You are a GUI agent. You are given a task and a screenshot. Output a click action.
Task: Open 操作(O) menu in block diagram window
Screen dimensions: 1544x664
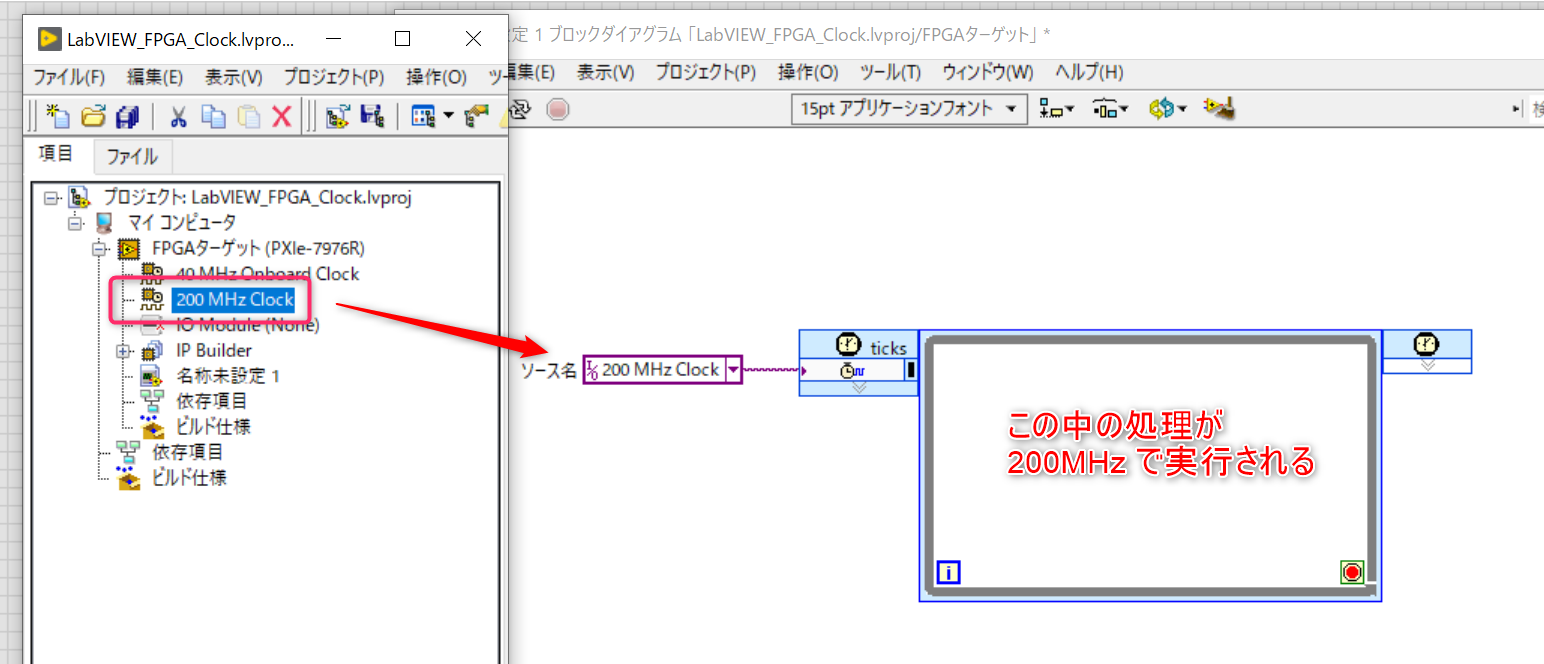coord(808,72)
